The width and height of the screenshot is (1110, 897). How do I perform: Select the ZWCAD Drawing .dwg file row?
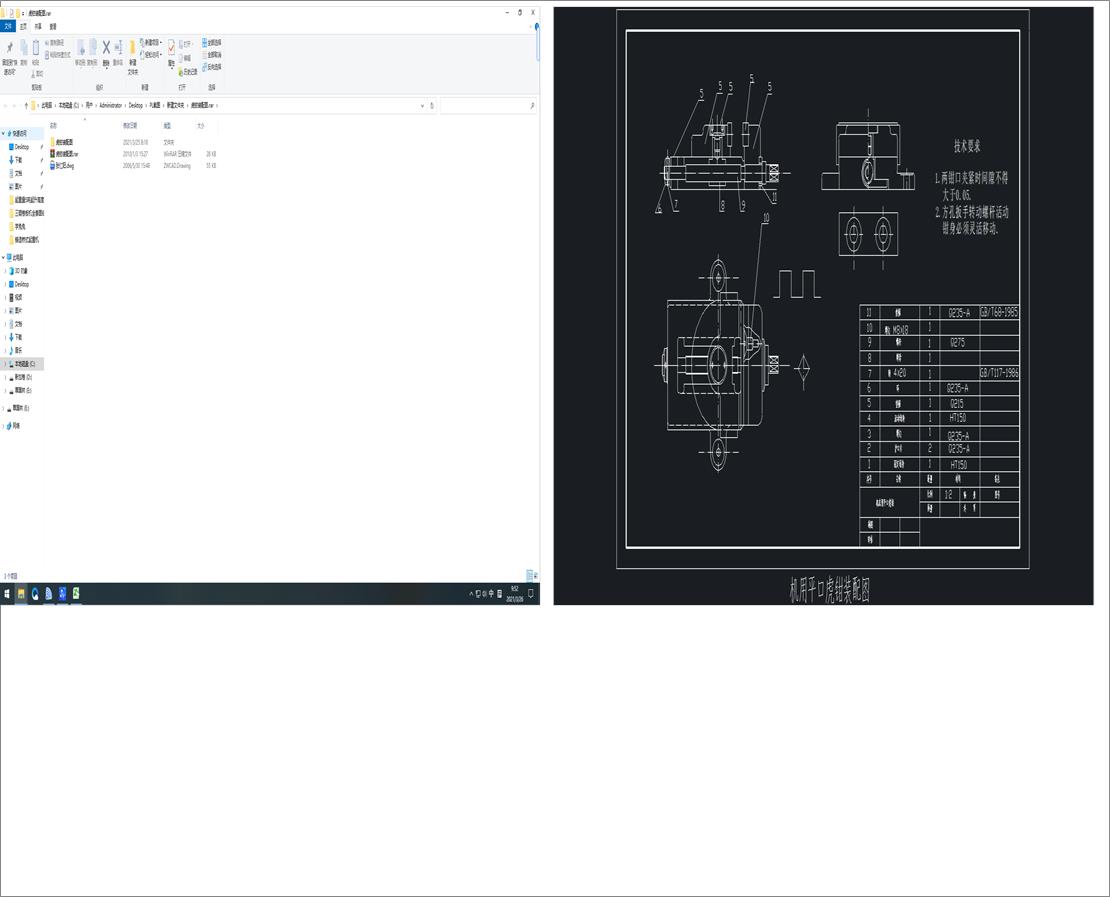[133, 166]
